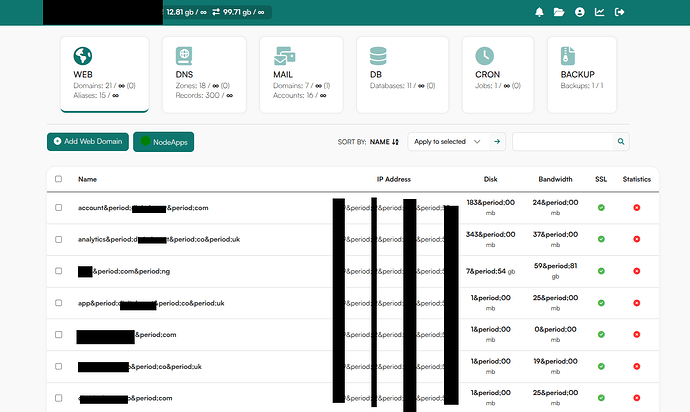This screenshot has width=690, height=412.
Task: Open the notifications bell icon
Action: click(x=539, y=12)
